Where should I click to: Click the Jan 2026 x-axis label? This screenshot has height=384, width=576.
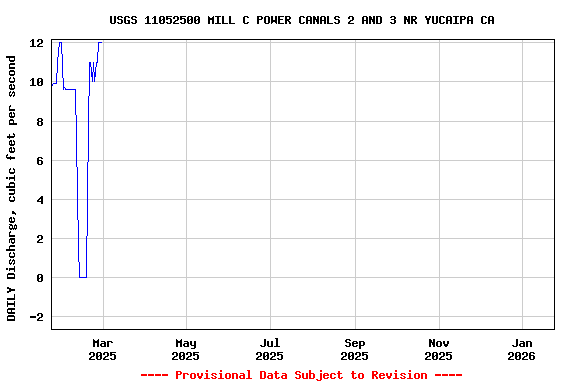pos(522,349)
